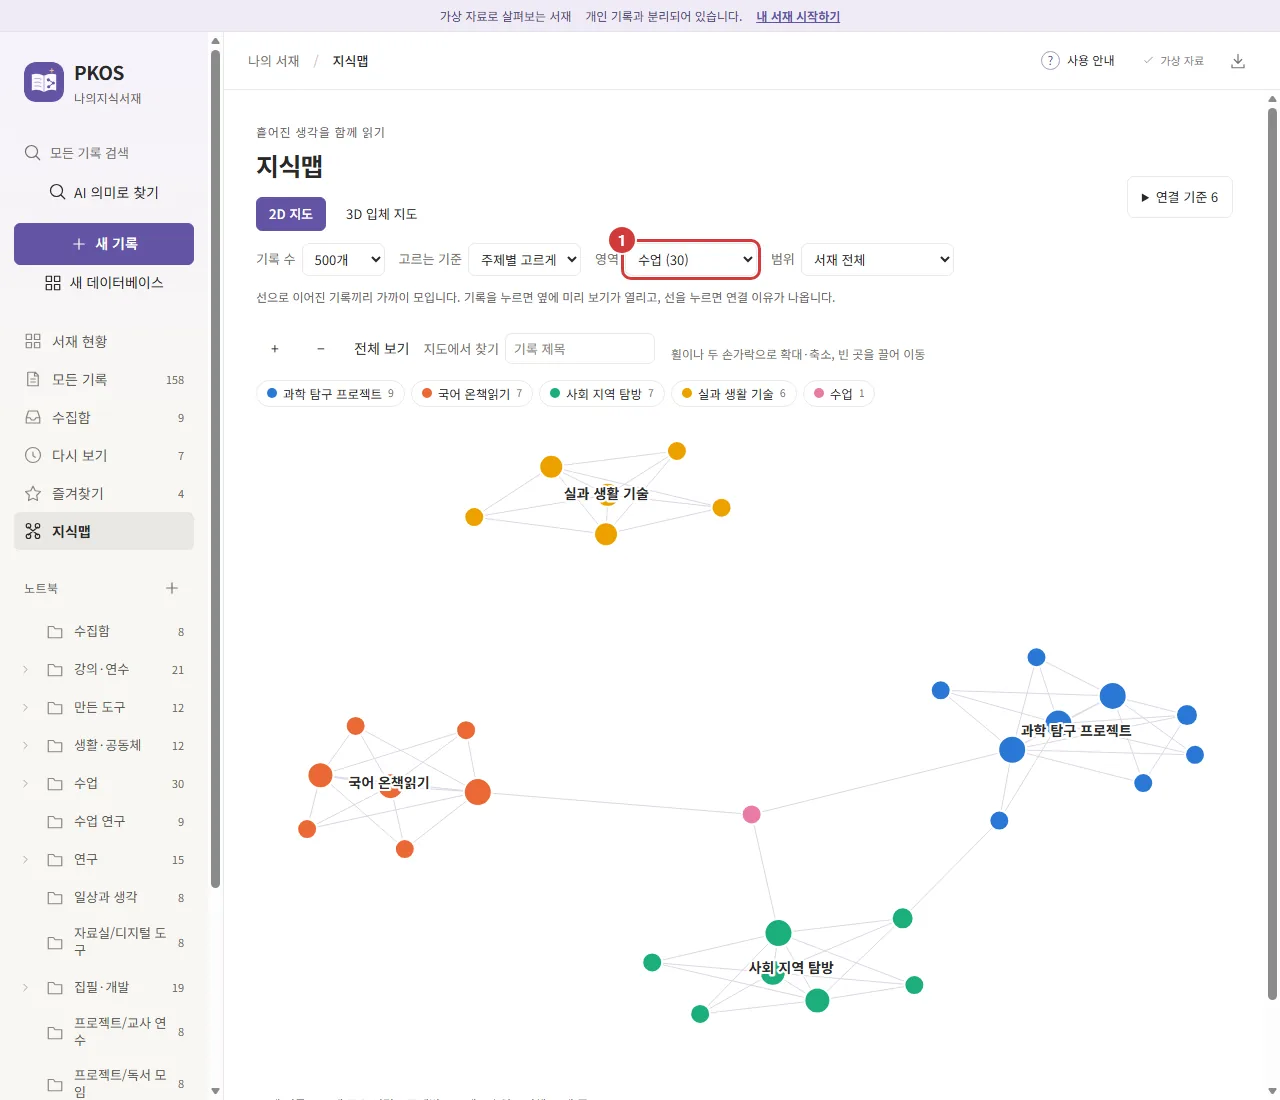Viewport: 1280px width, 1100px height.
Task: Zoom in the map with plus button
Action: point(275,349)
